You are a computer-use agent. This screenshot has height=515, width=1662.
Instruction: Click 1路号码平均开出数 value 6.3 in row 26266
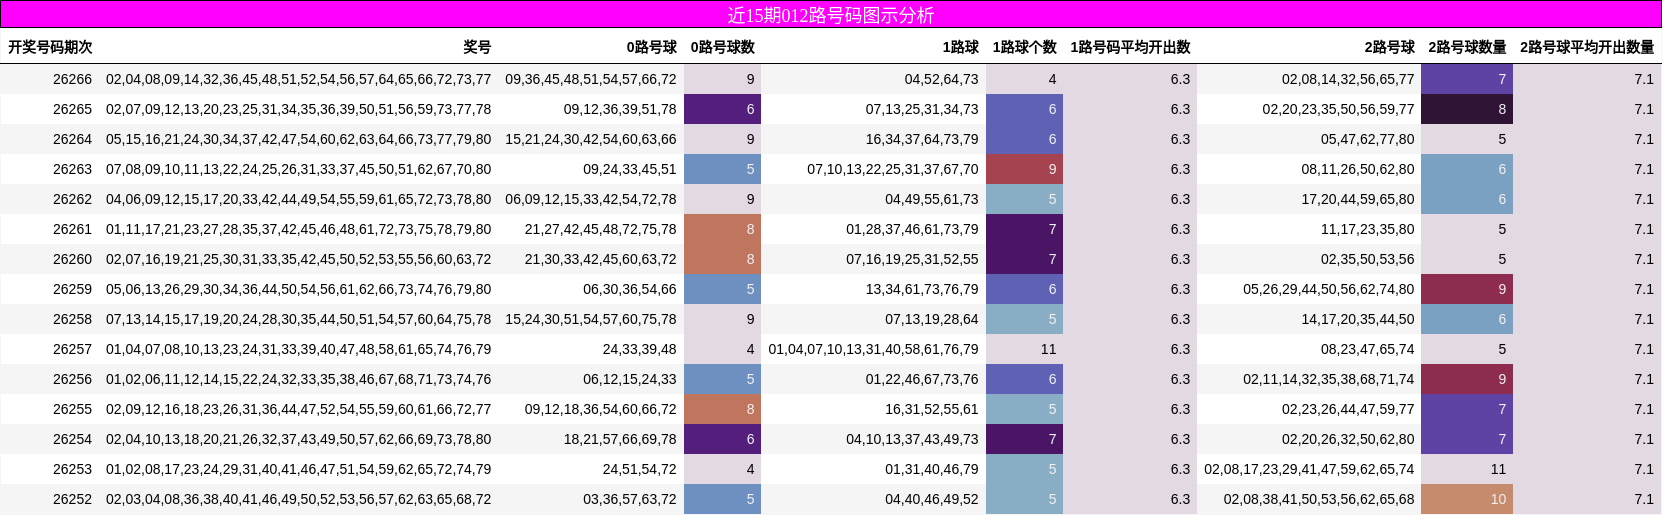pos(1180,79)
